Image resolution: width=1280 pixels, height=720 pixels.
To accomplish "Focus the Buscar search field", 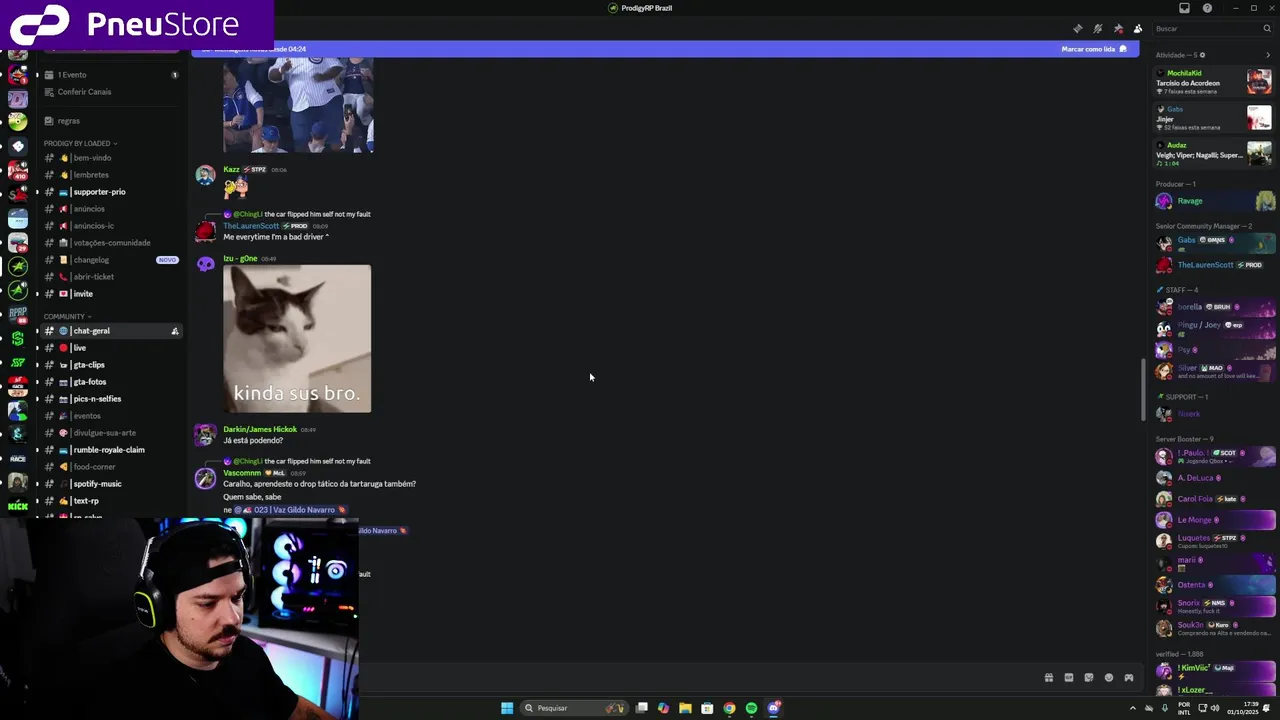I will click(1212, 29).
